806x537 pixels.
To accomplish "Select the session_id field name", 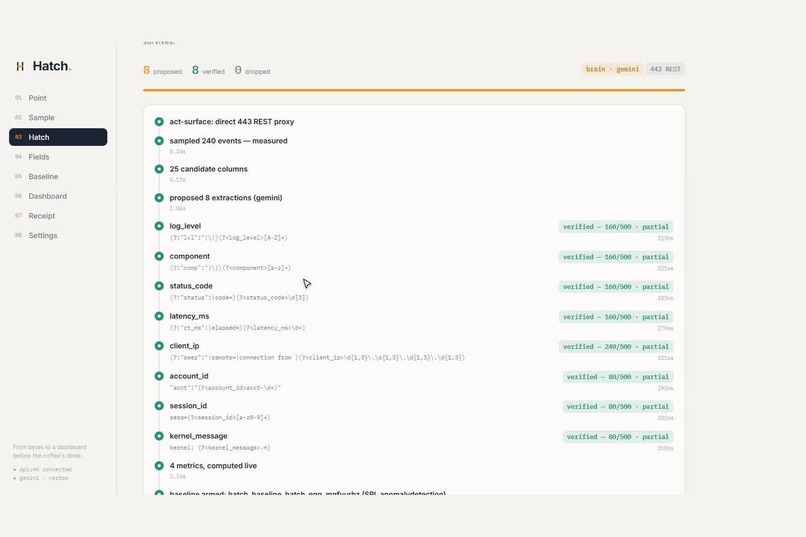I will 188,406.
